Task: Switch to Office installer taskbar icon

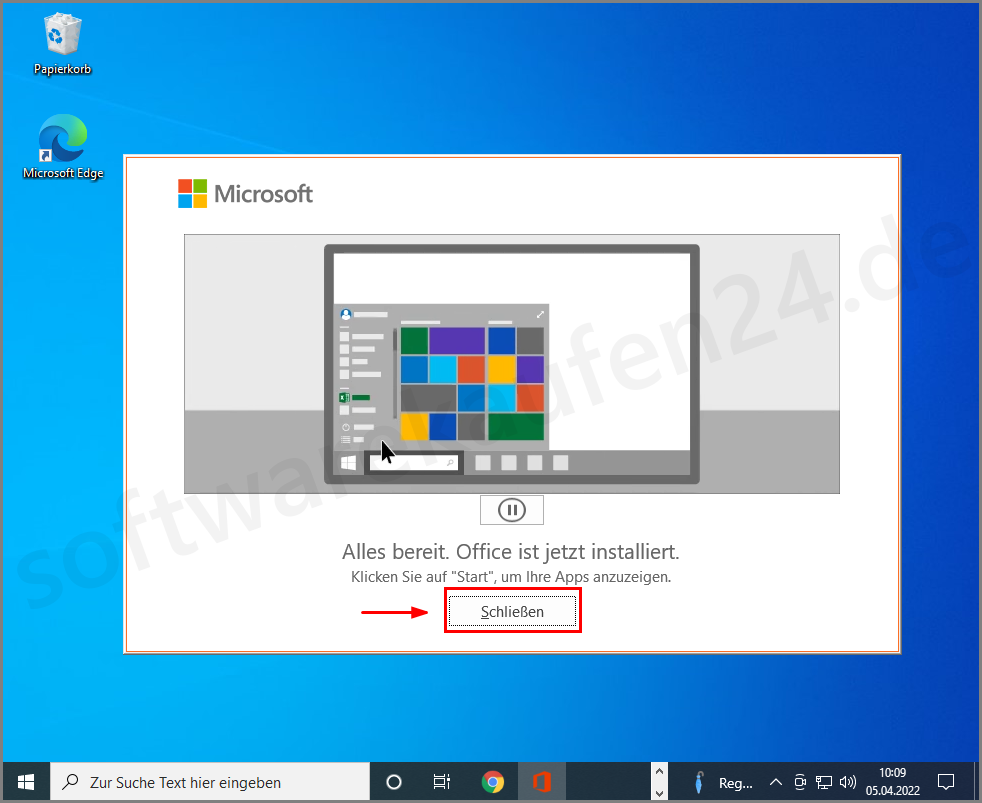Action: click(542, 782)
